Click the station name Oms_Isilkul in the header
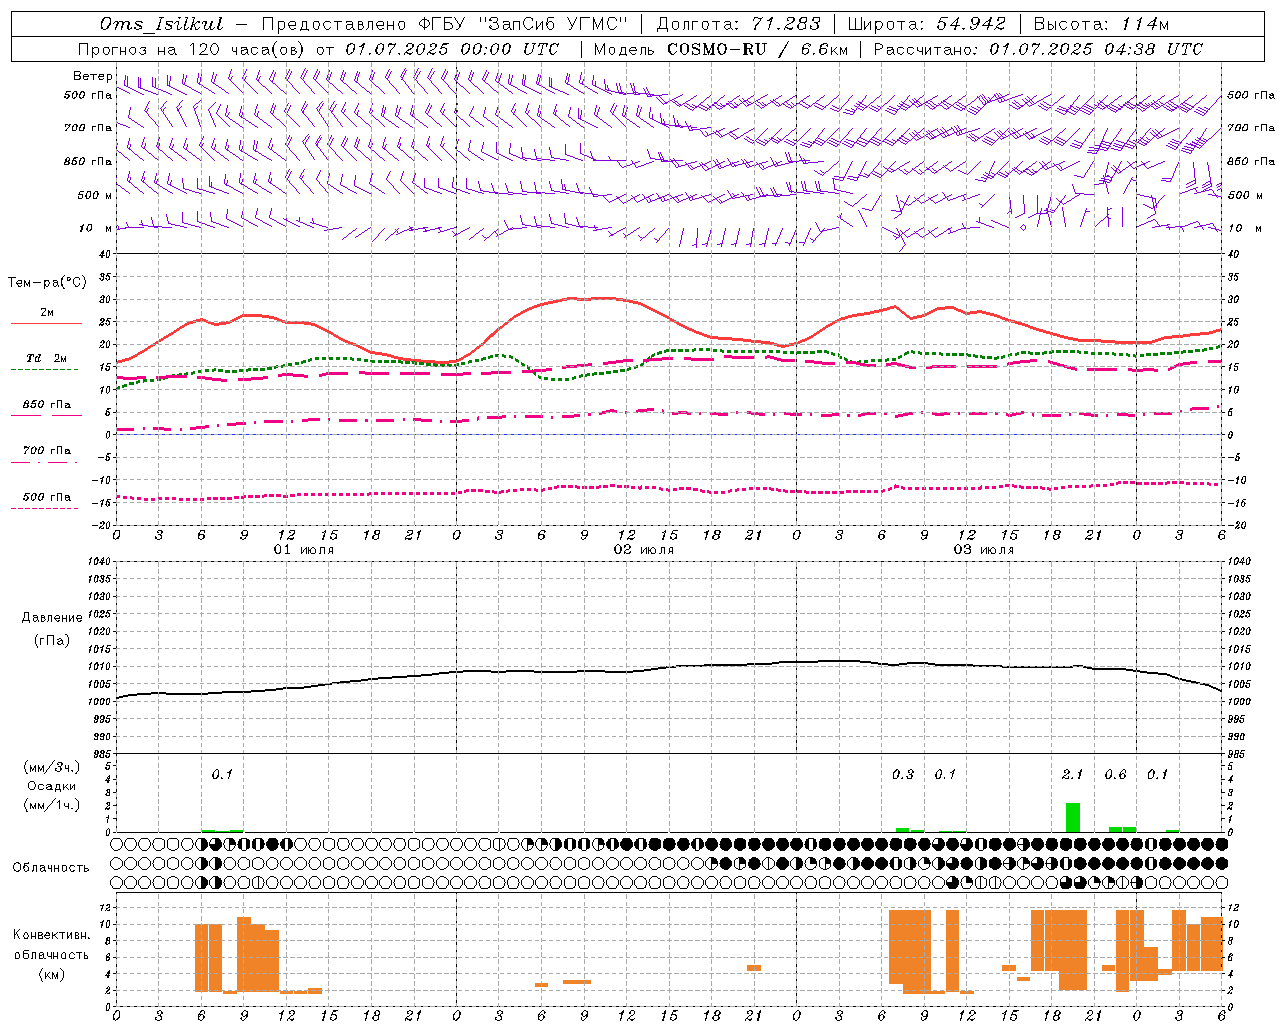This screenshot has height=1024, width=1280. [161, 24]
